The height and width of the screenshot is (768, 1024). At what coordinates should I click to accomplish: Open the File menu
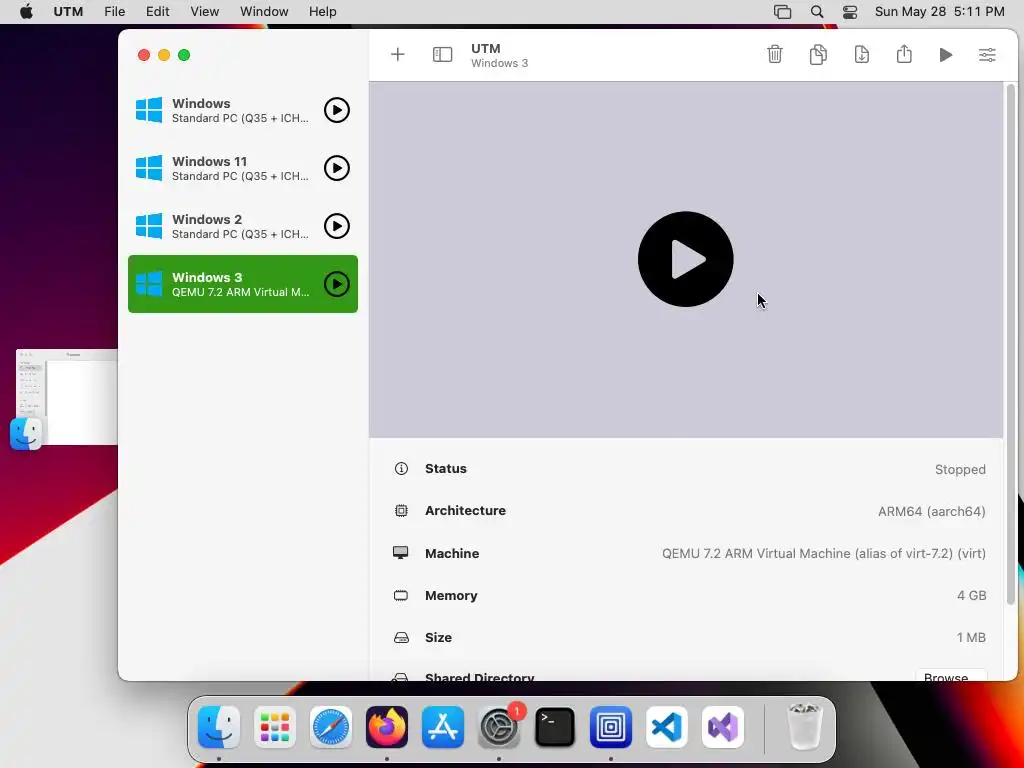pos(114,12)
